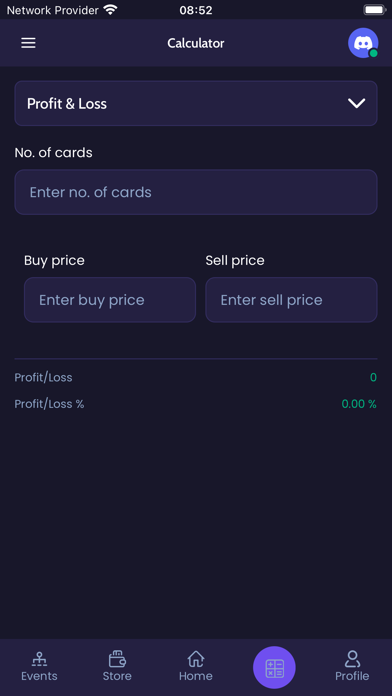
Task: Focus the sell price field
Action: pos(291,300)
